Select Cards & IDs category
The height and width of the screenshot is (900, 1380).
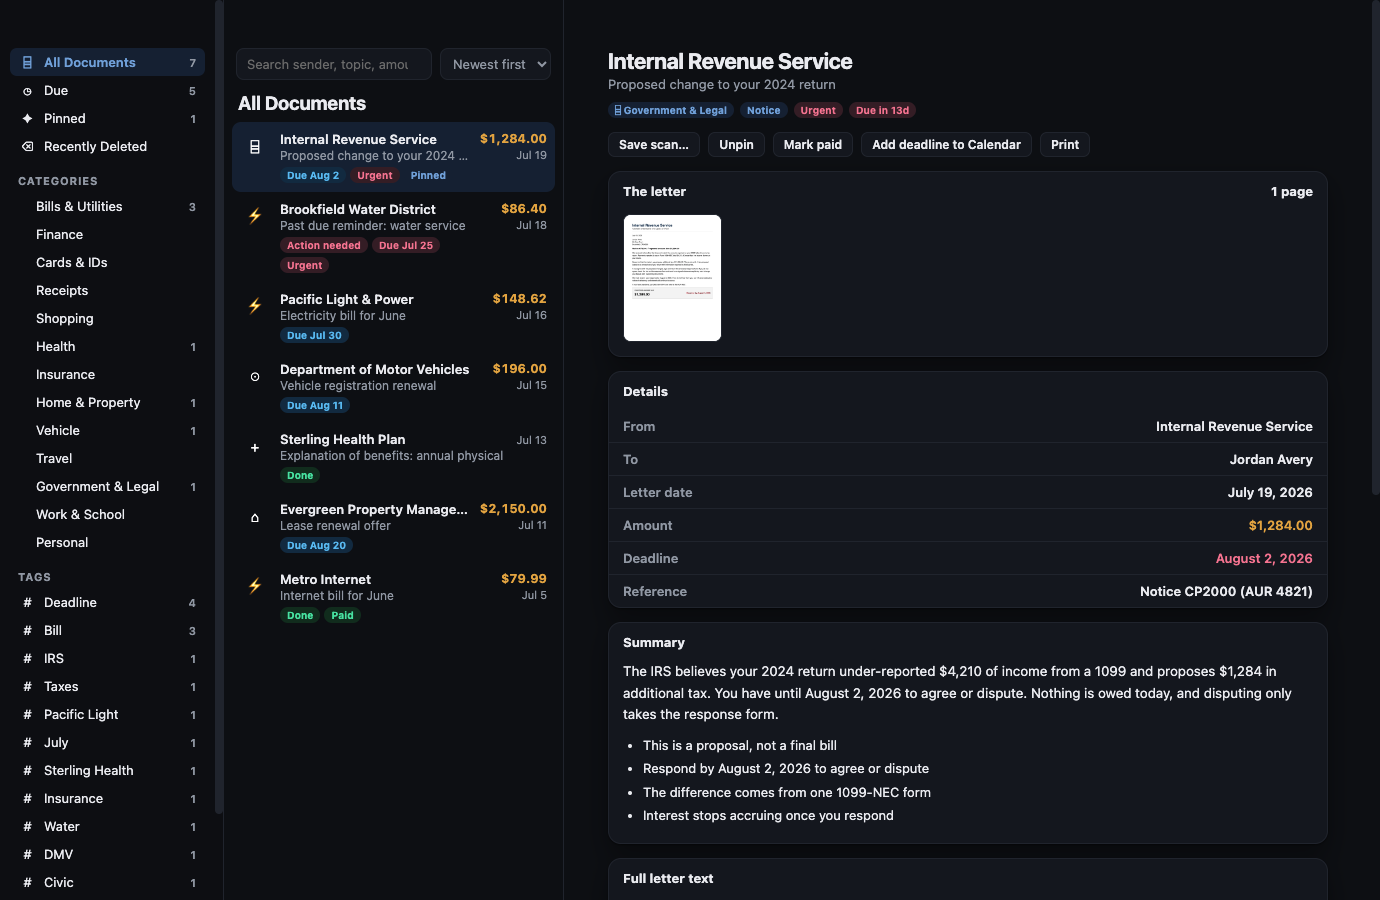coord(107,262)
